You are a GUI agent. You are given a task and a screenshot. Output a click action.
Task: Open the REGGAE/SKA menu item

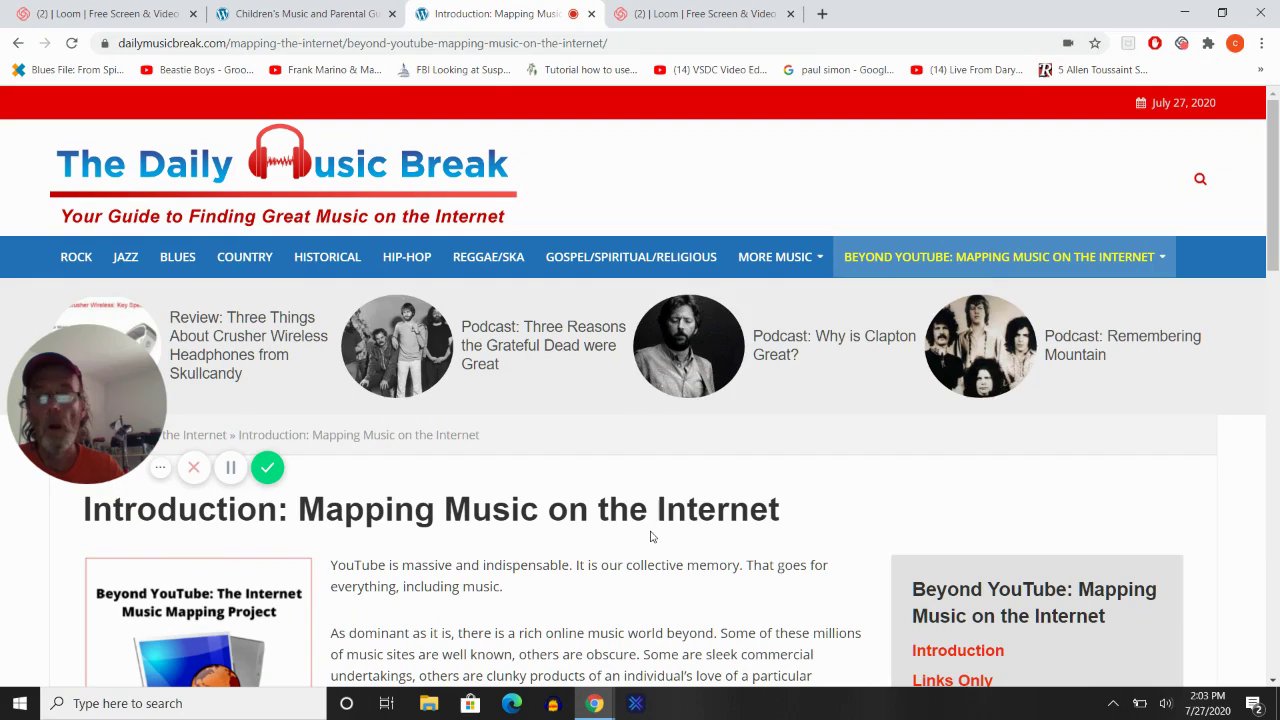(488, 257)
